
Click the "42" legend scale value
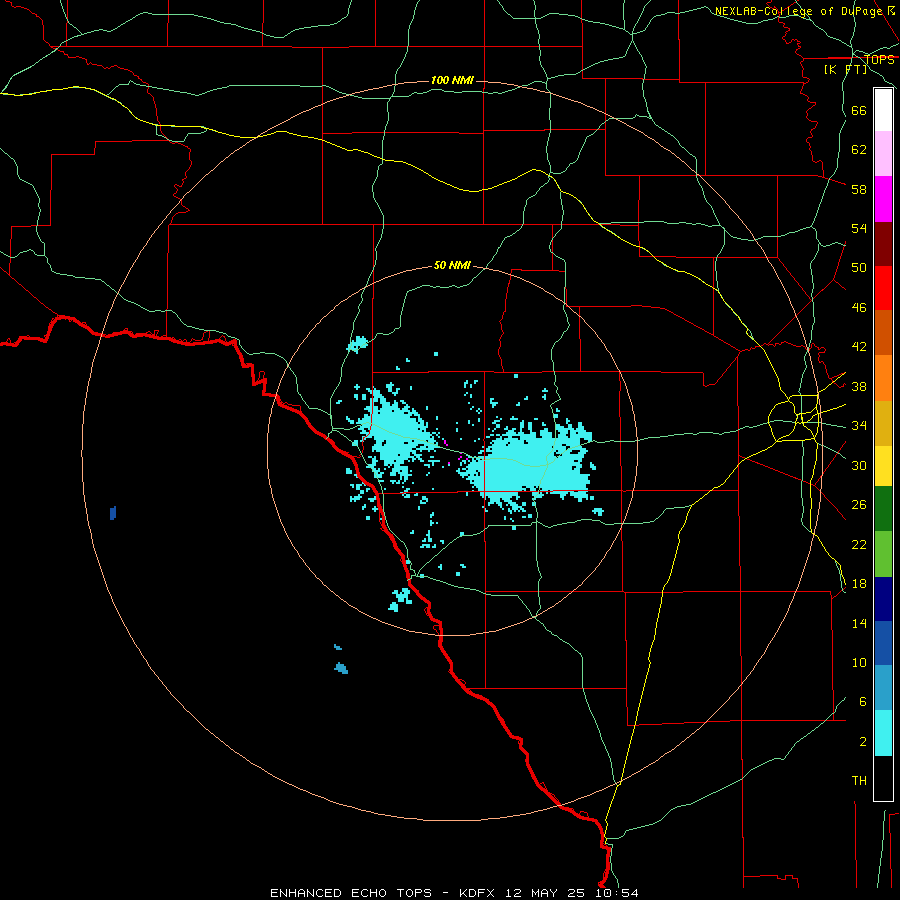[x=859, y=347]
